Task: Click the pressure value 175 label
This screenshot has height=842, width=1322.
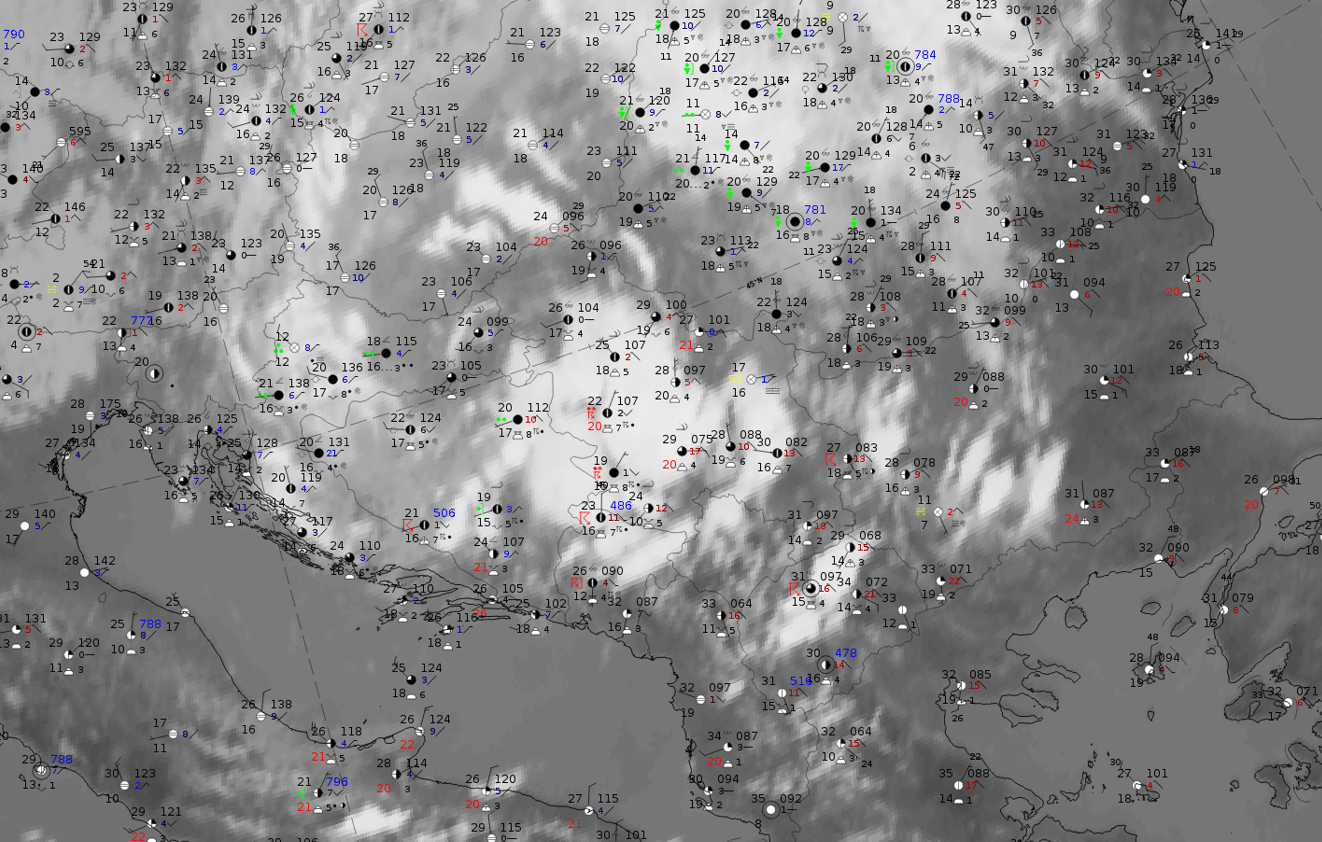Action: click(x=110, y=404)
